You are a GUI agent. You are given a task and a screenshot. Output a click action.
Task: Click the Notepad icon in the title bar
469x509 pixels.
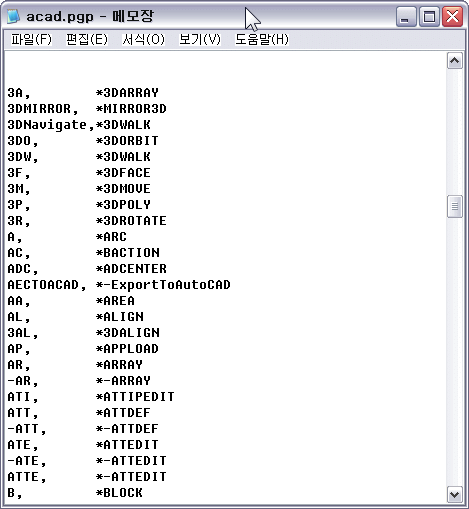coord(14,16)
